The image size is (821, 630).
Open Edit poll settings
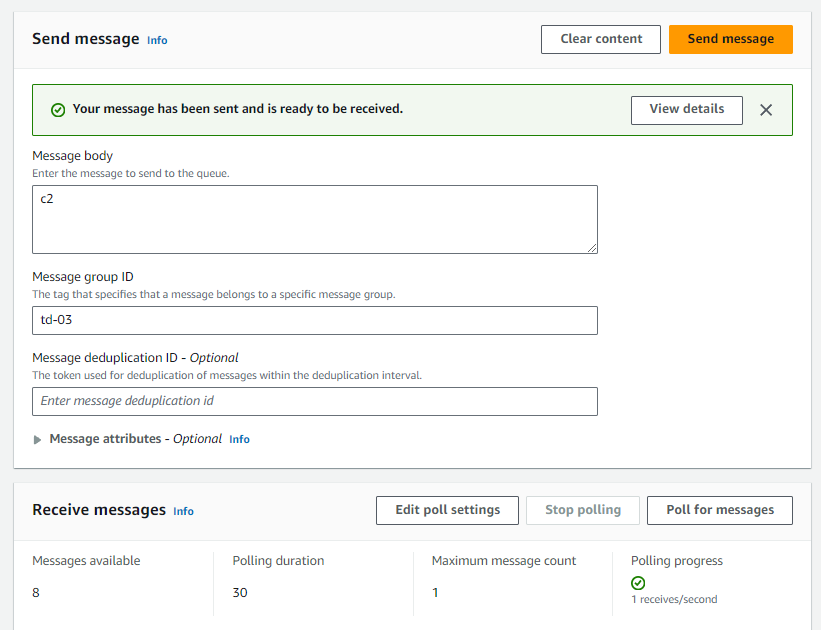(447, 510)
